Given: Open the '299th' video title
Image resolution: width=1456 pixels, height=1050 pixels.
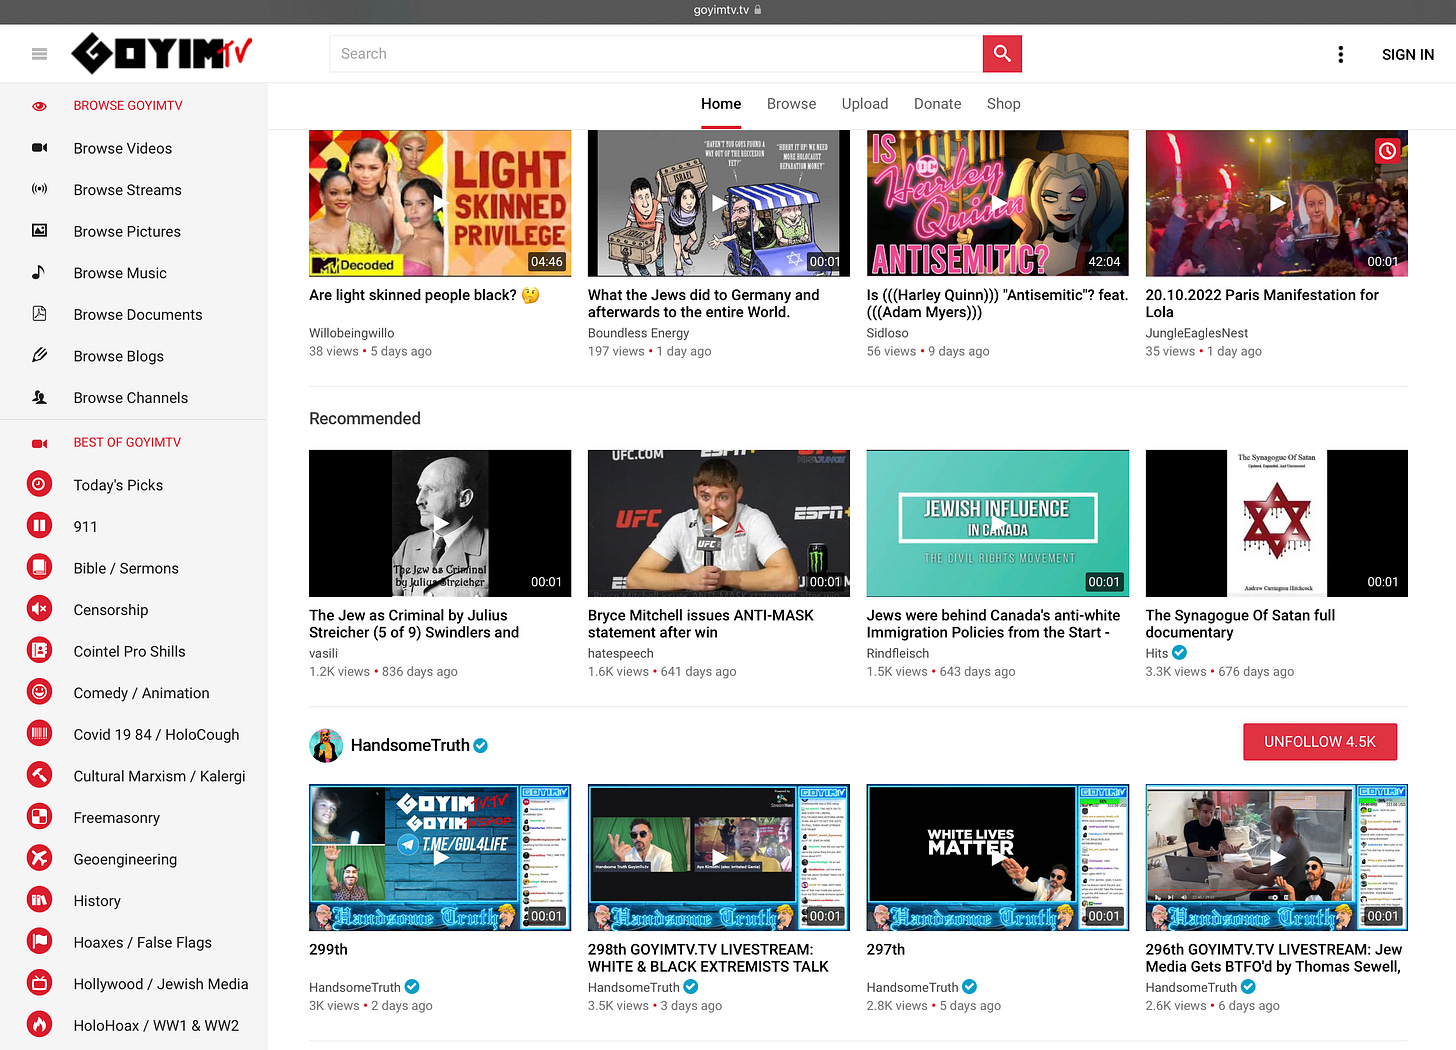Looking at the screenshot, I should tap(328, 949).
